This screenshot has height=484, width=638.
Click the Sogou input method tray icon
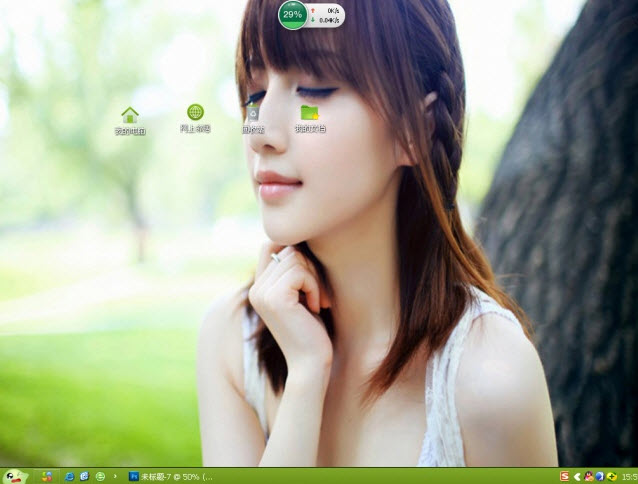(x=564, y=476)
